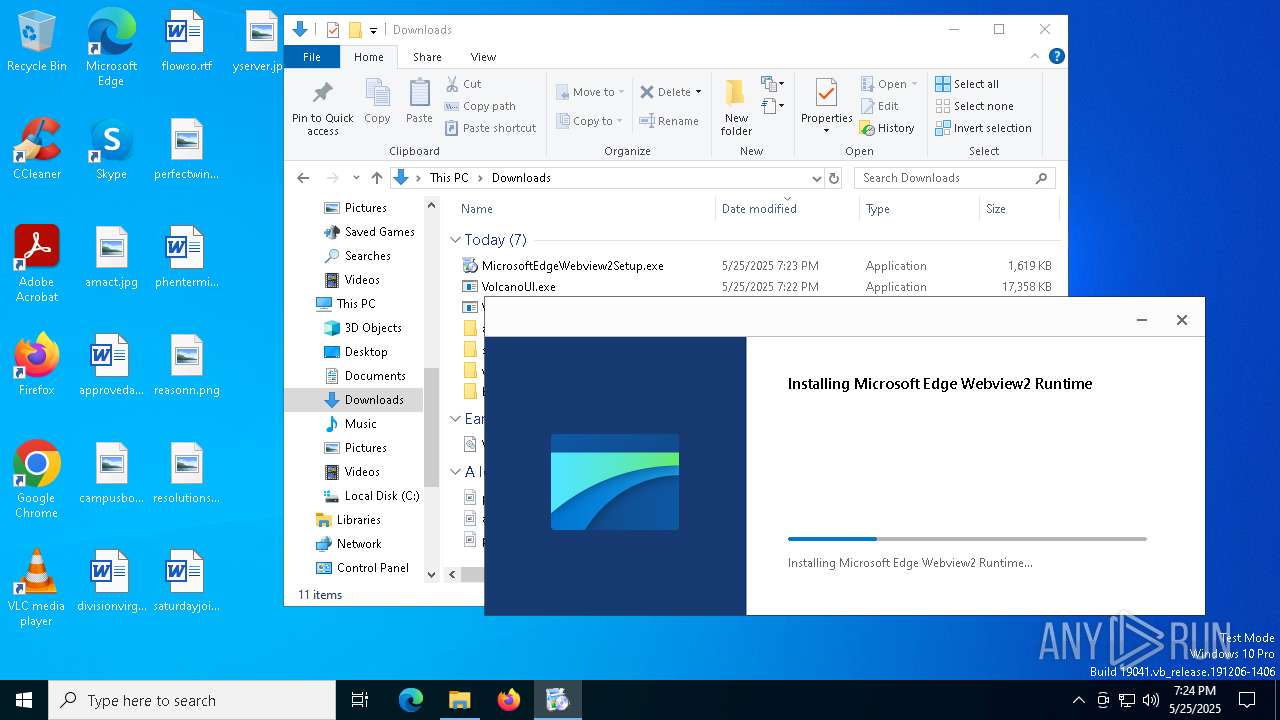The width and height of the screenshot is (1280, 720).
Task: Click the Rename ribbon command
Action: 669,121
